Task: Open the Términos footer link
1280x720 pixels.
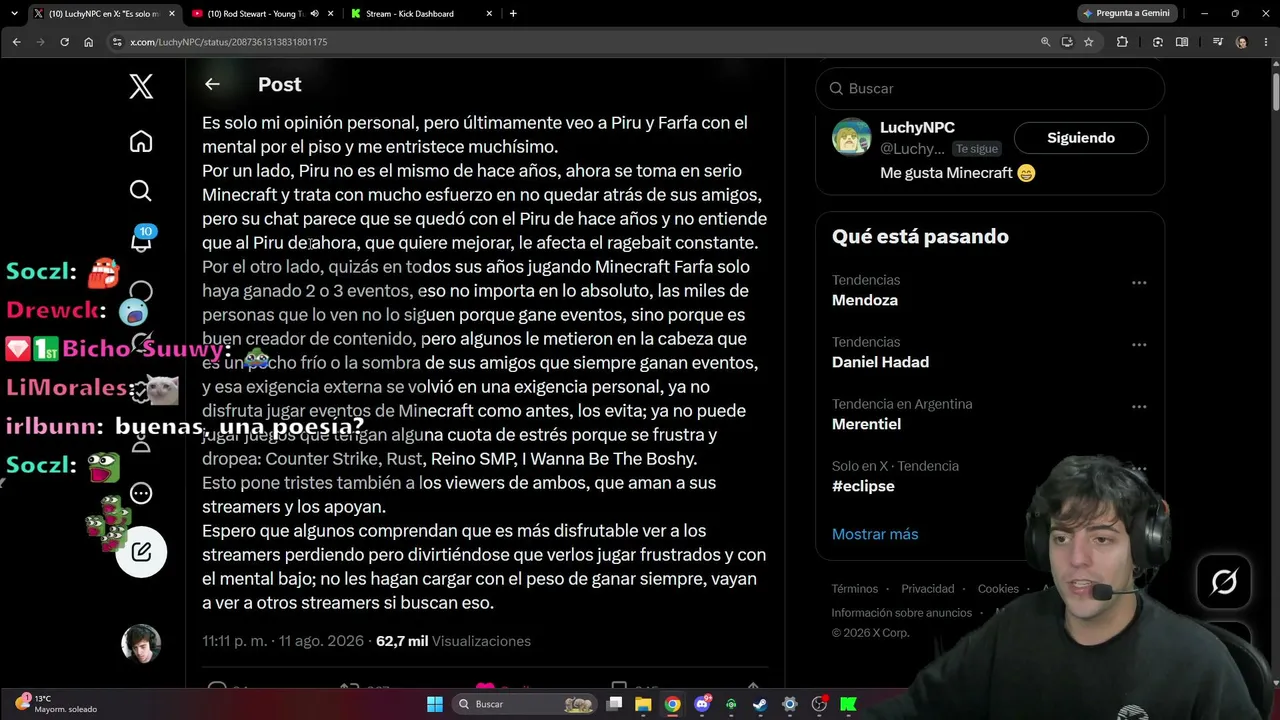Action: (x=854, y=589)
